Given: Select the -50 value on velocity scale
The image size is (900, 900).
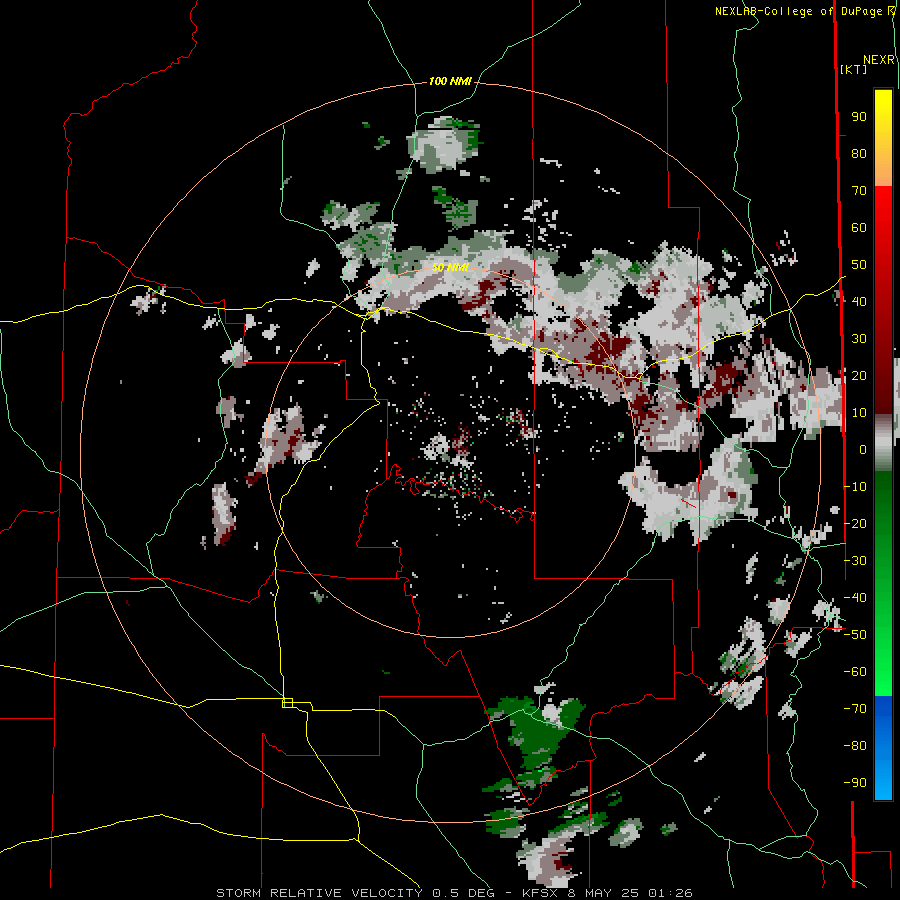Looking at the screenshot, I should [x=855, y=635].
